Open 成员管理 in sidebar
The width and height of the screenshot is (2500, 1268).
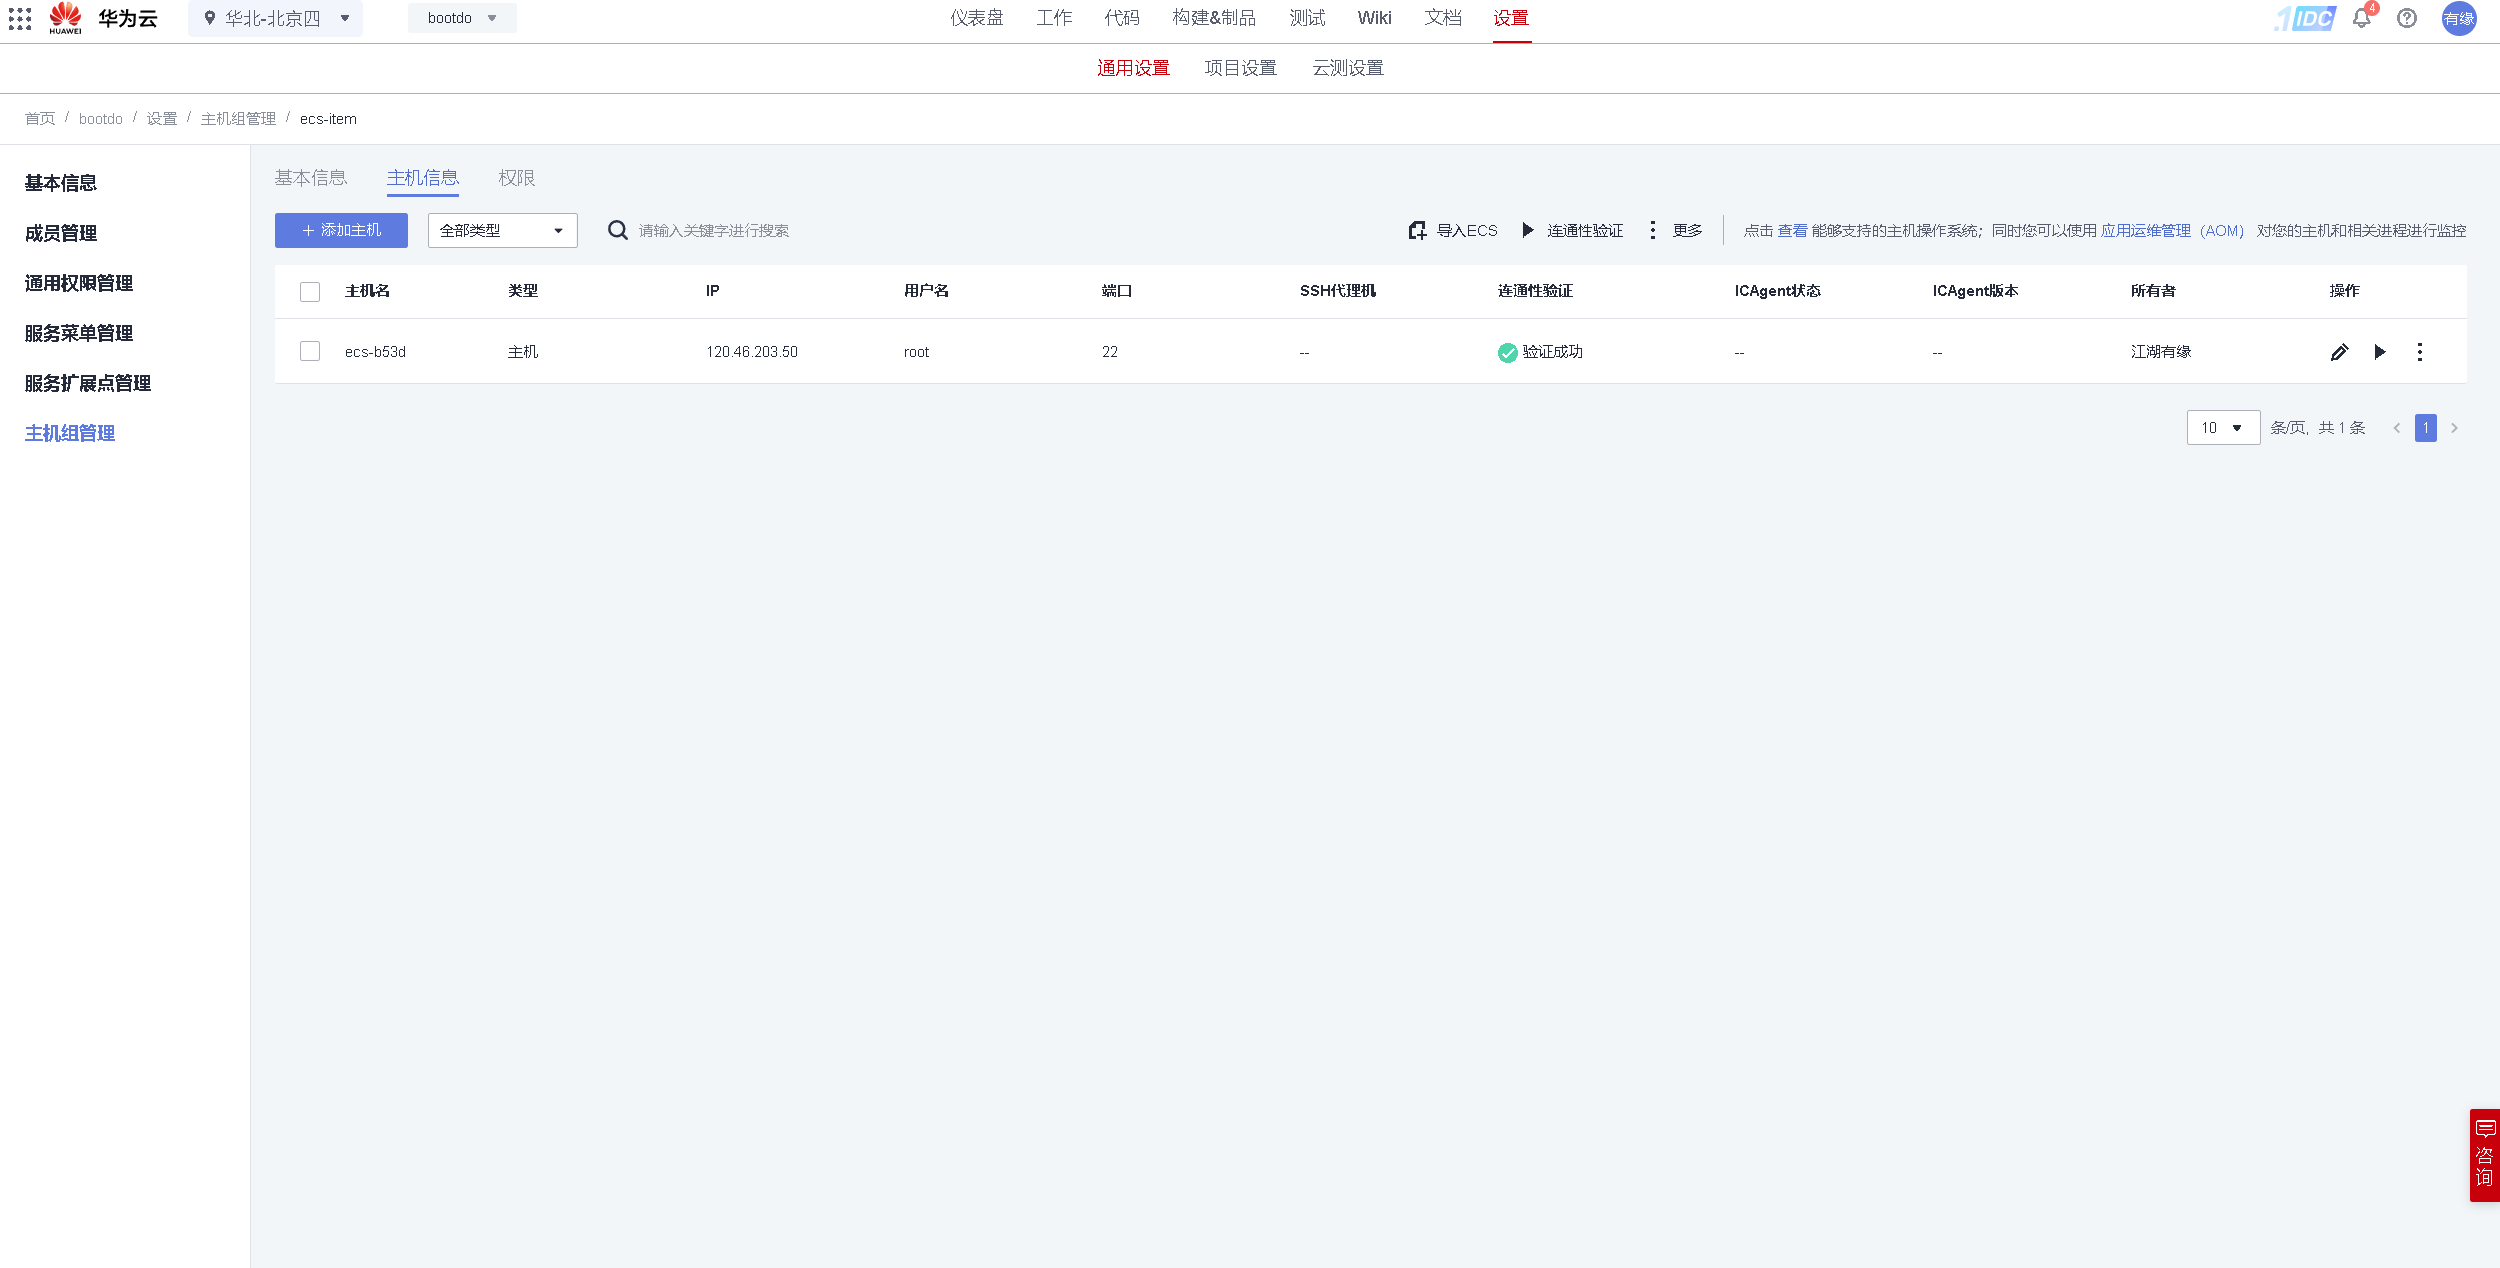point(61,234)
